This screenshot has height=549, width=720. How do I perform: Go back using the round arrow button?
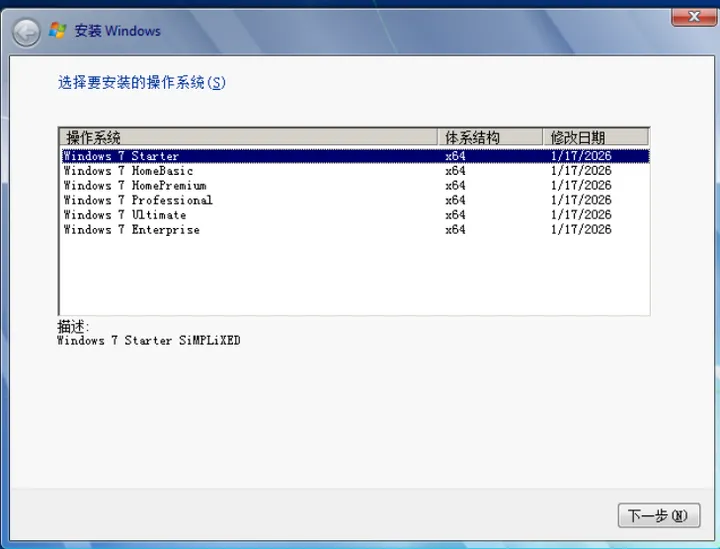[26, 32]
